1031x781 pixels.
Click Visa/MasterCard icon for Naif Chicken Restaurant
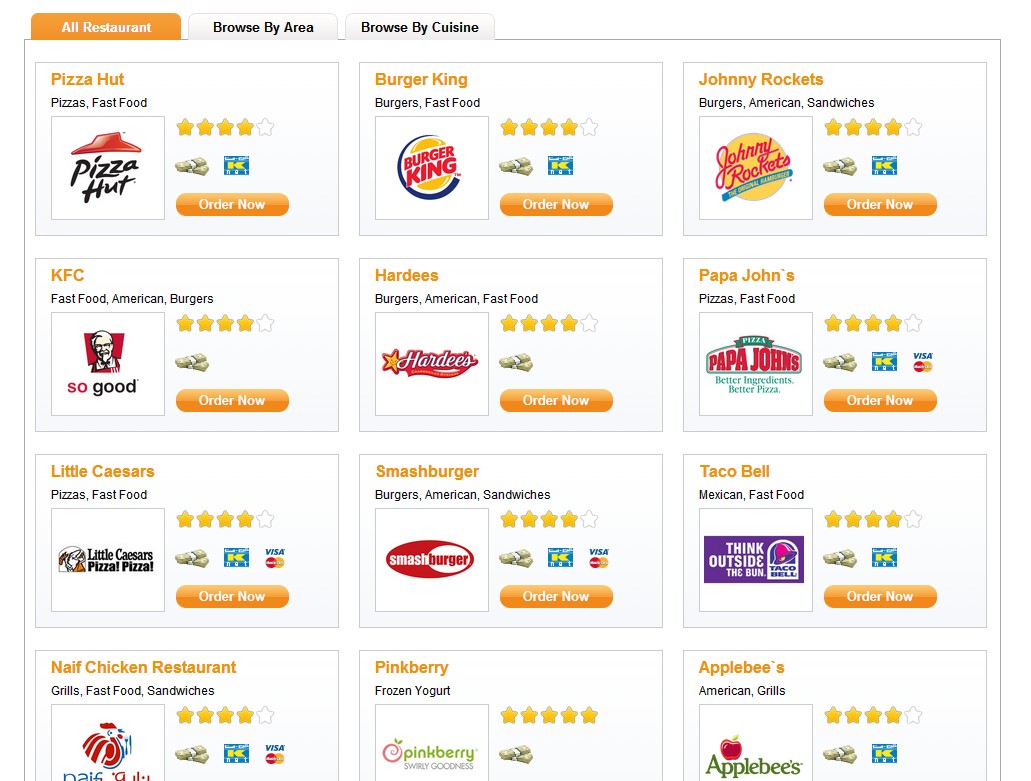(275, 753)
